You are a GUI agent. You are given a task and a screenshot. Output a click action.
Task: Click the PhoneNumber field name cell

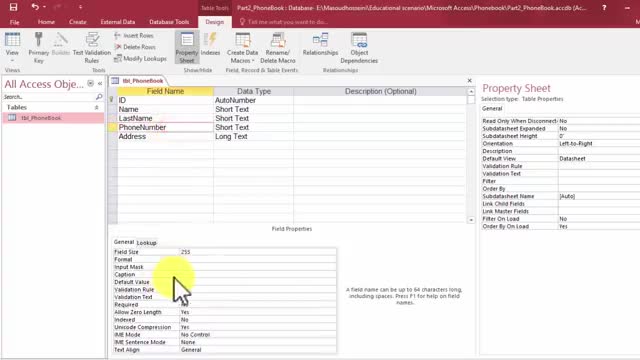(x=165, y=127)
